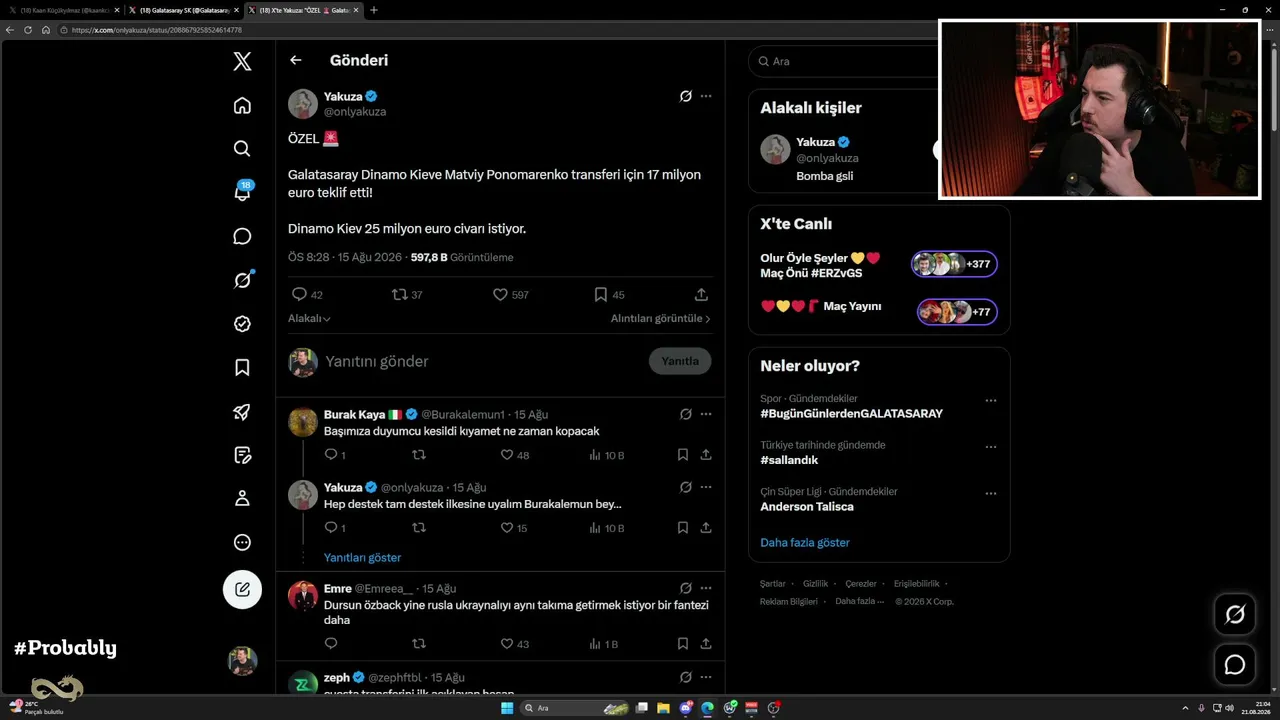1280x720 pixels.
Task: Reply to Emre's comment
Action: pos(331,644)
